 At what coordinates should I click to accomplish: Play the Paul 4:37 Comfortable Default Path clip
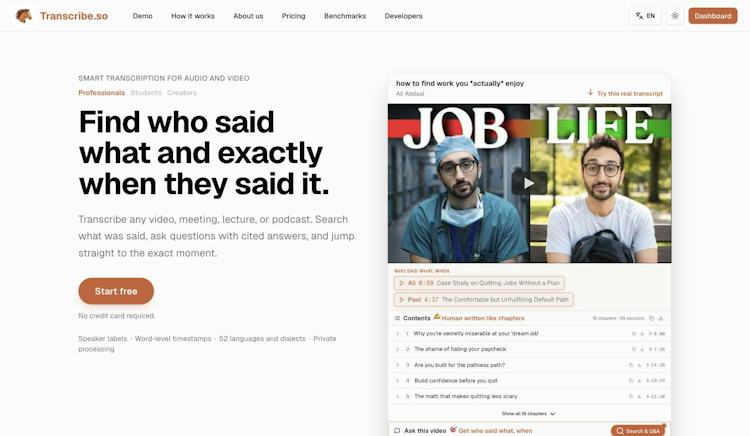coord(484,300)
